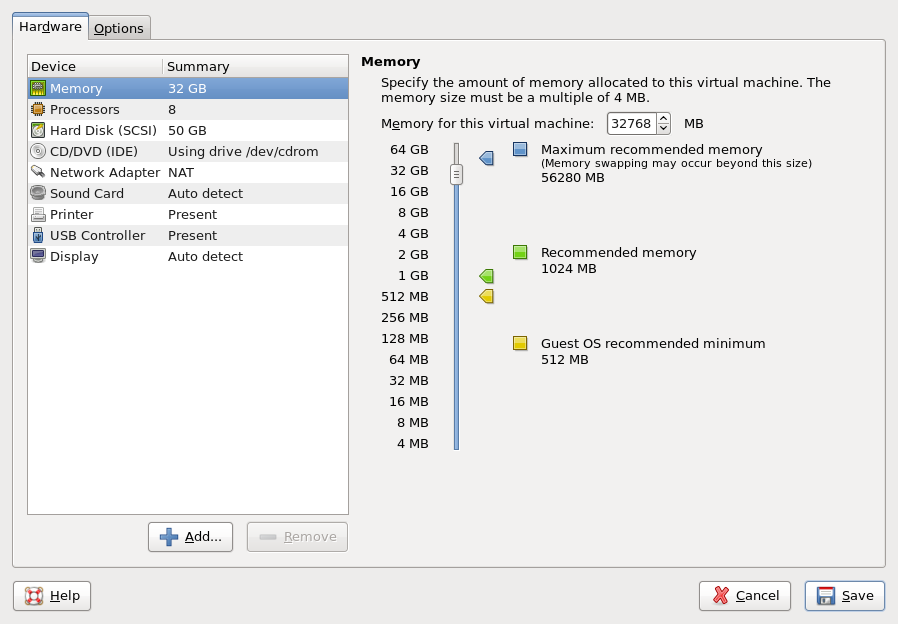Open Help for this dialog
898x624 pixels.
pos(51,595)
